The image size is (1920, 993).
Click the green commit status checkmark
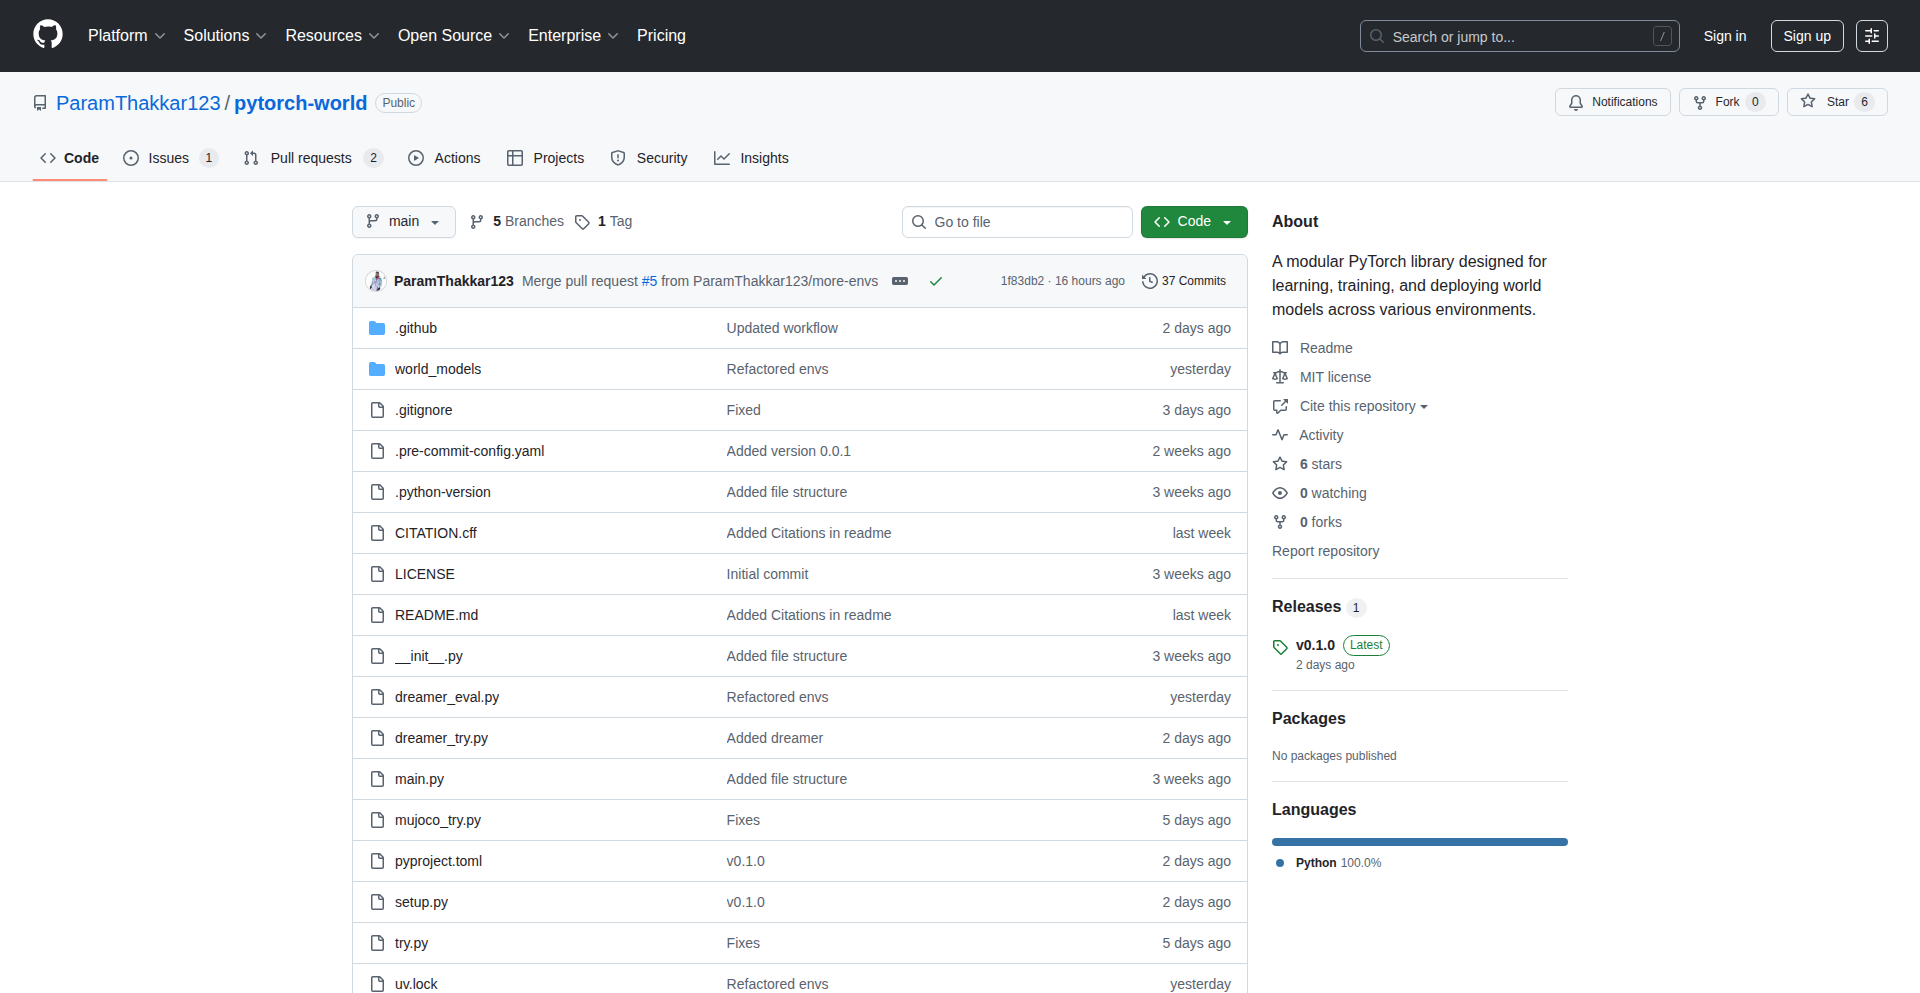(936, 281)
